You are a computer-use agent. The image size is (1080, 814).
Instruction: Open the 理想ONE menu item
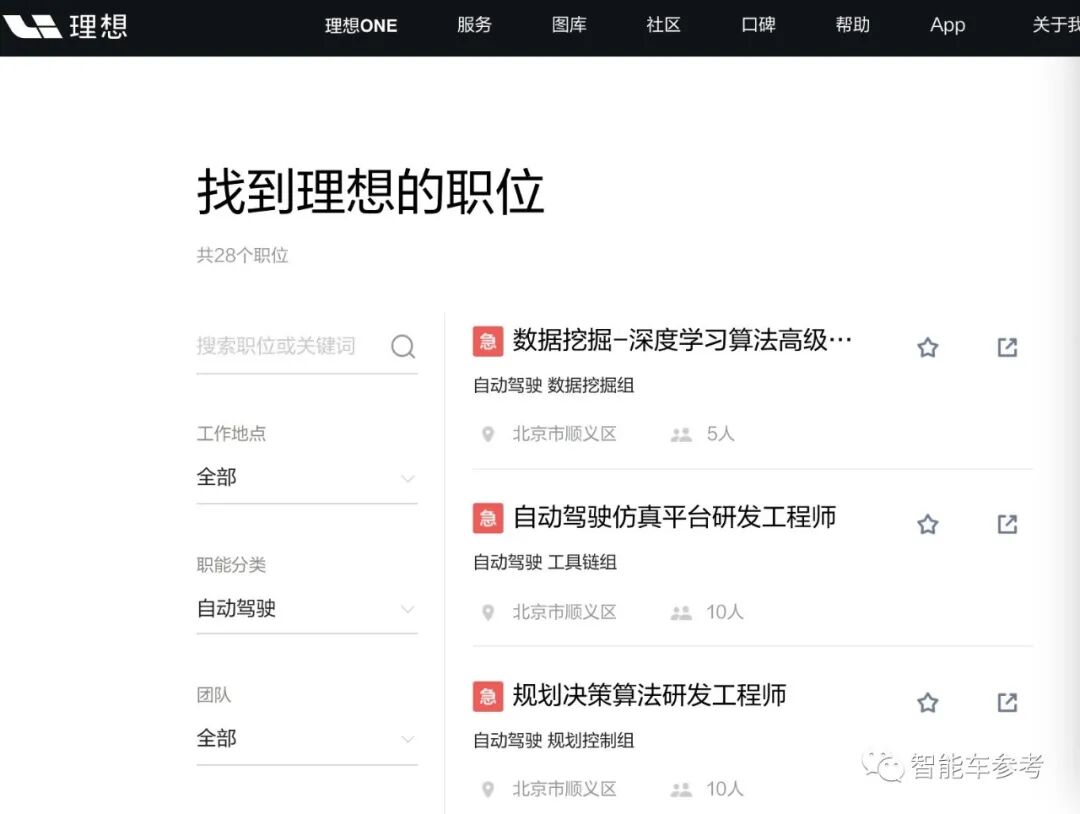[x=361, y=25]
